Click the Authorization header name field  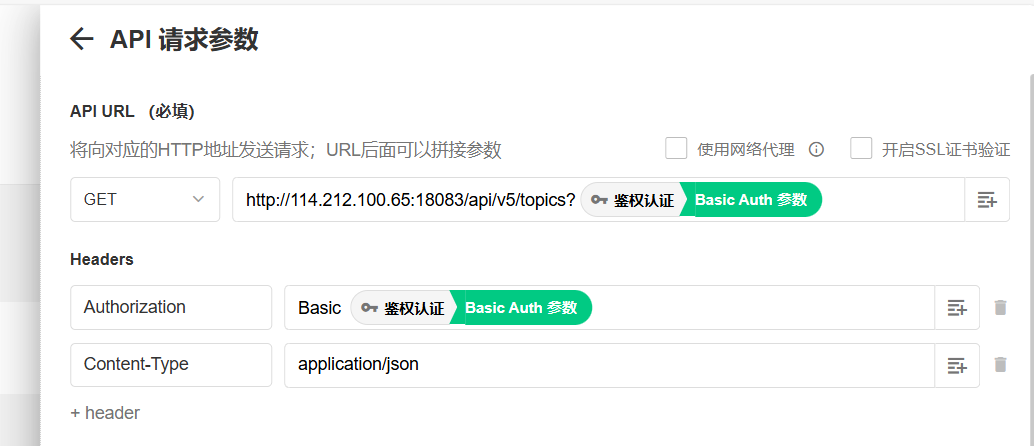[x=170, y=308]
